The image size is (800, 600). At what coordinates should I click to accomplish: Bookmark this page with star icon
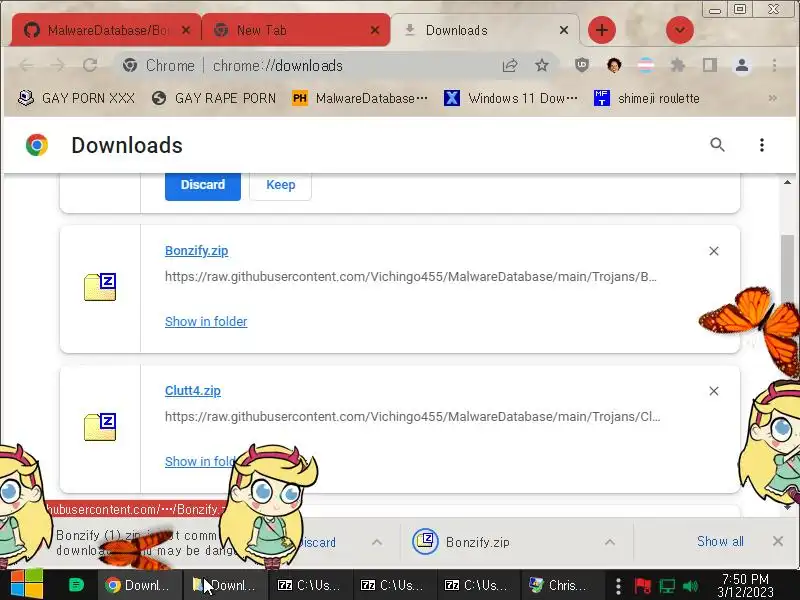point(542,65)
